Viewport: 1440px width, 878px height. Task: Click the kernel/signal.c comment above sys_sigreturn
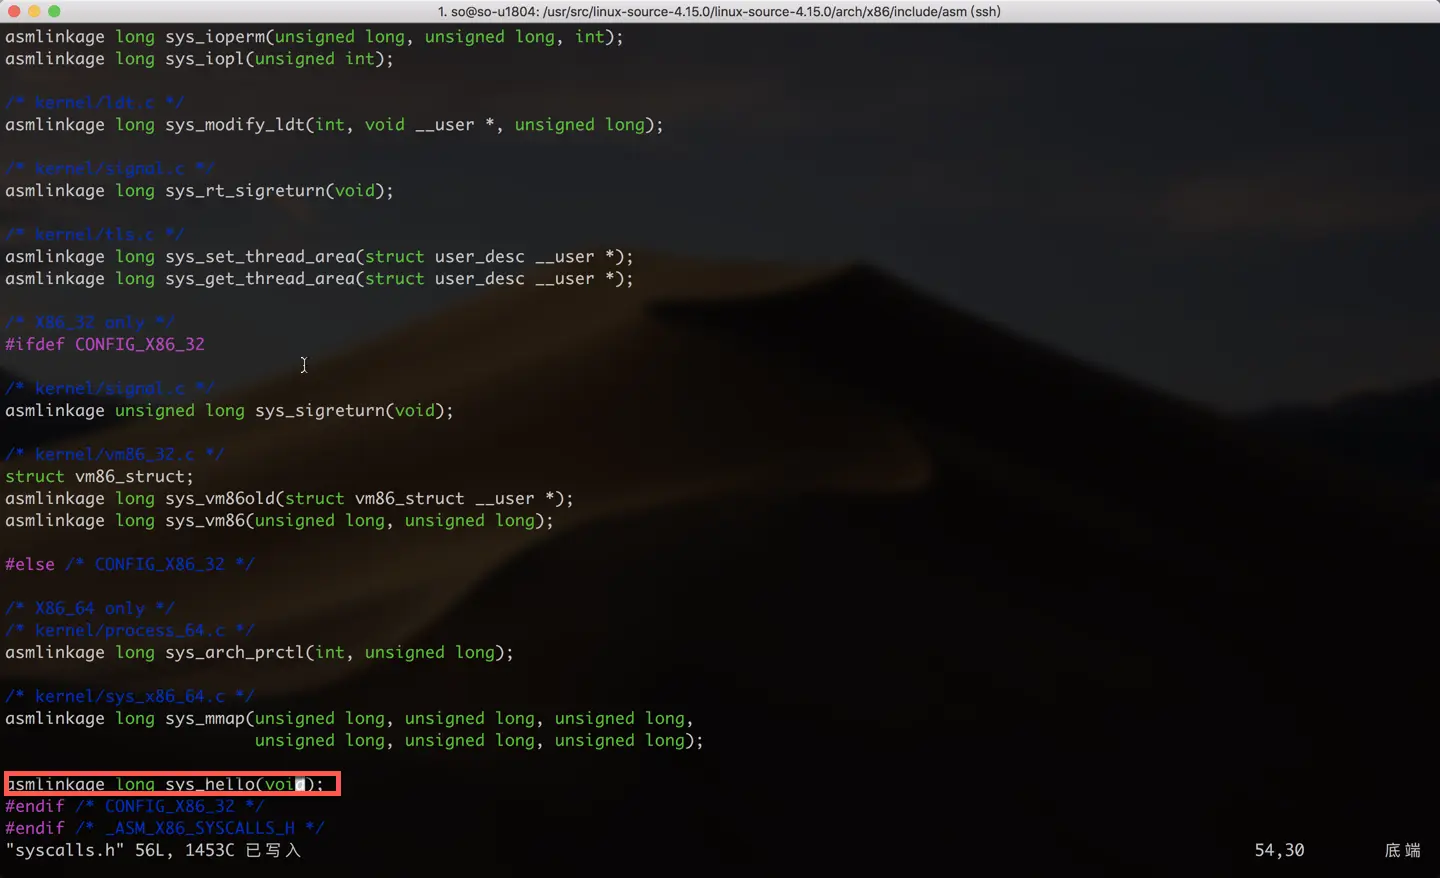point(110,389)
